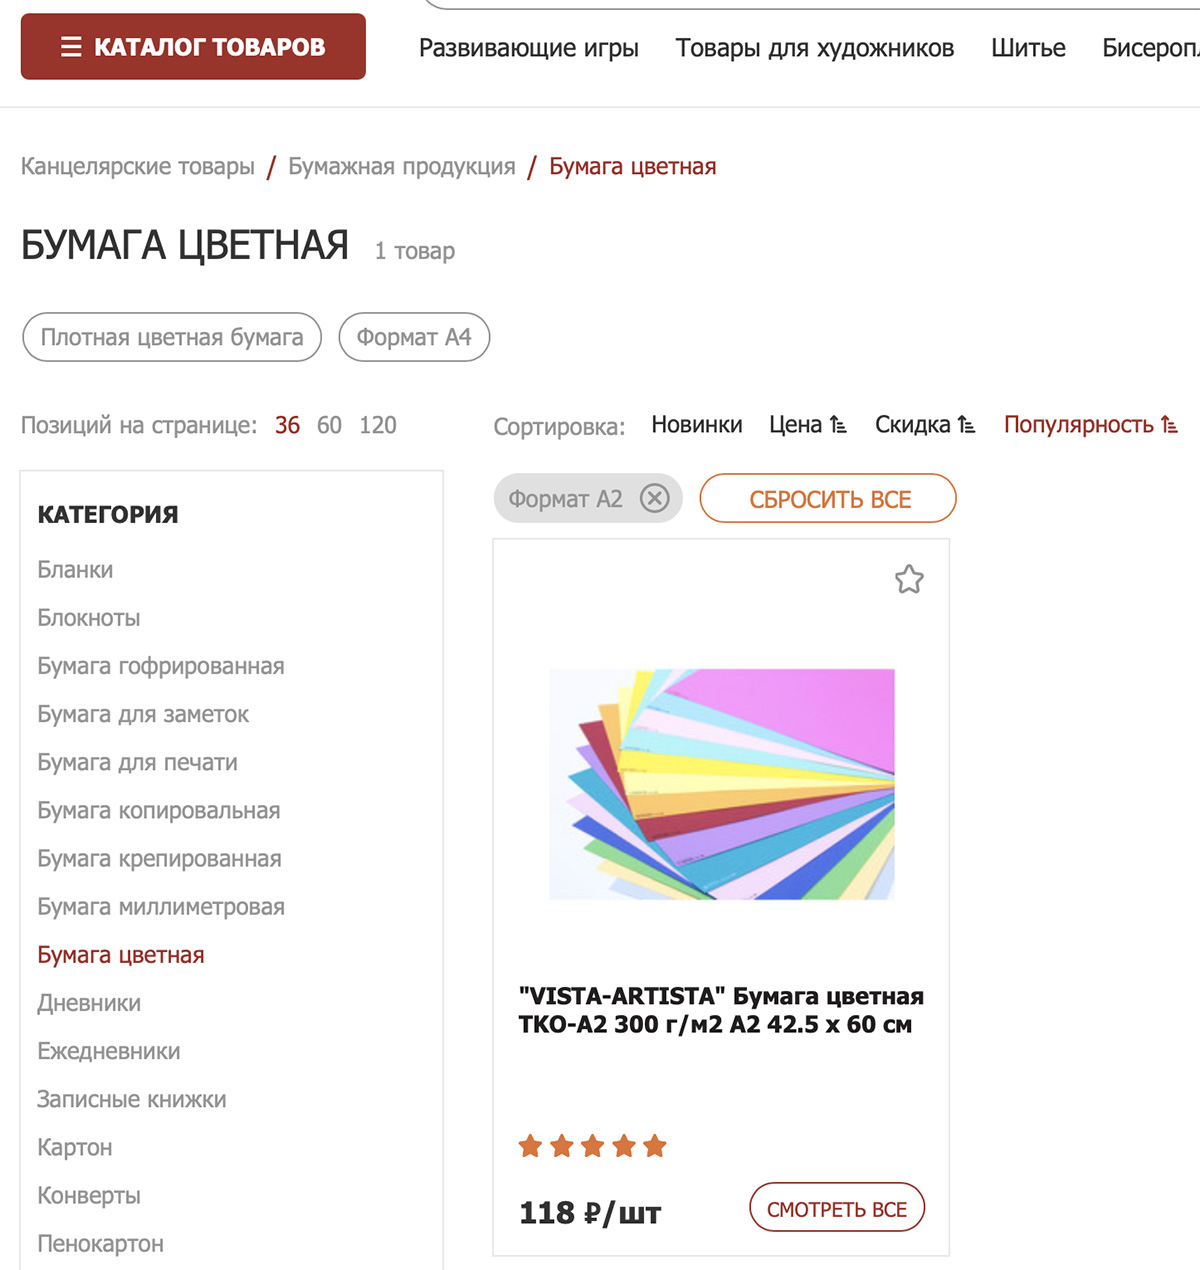The width and height of the screenshot is (1200, 1270).
Task: Show 60 items per page
Action: (329, 425)
